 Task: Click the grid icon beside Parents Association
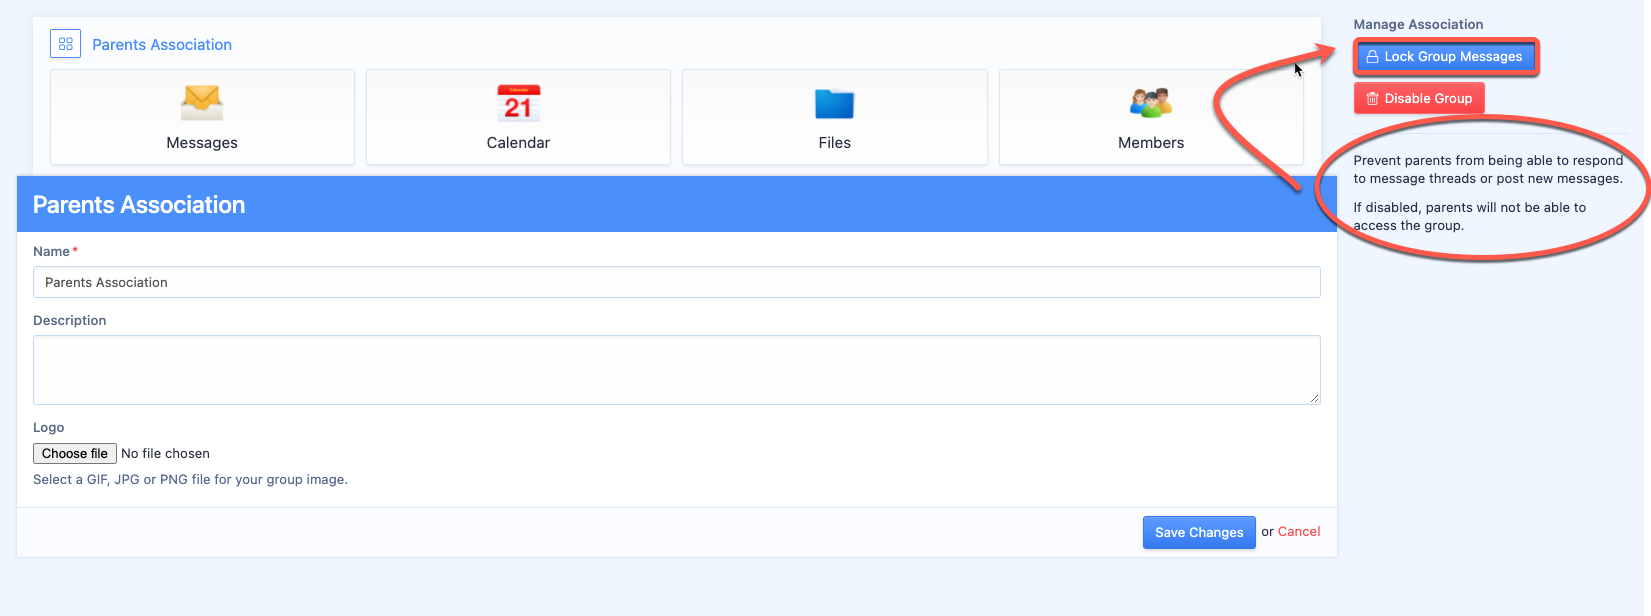click(x=66, y=44)
